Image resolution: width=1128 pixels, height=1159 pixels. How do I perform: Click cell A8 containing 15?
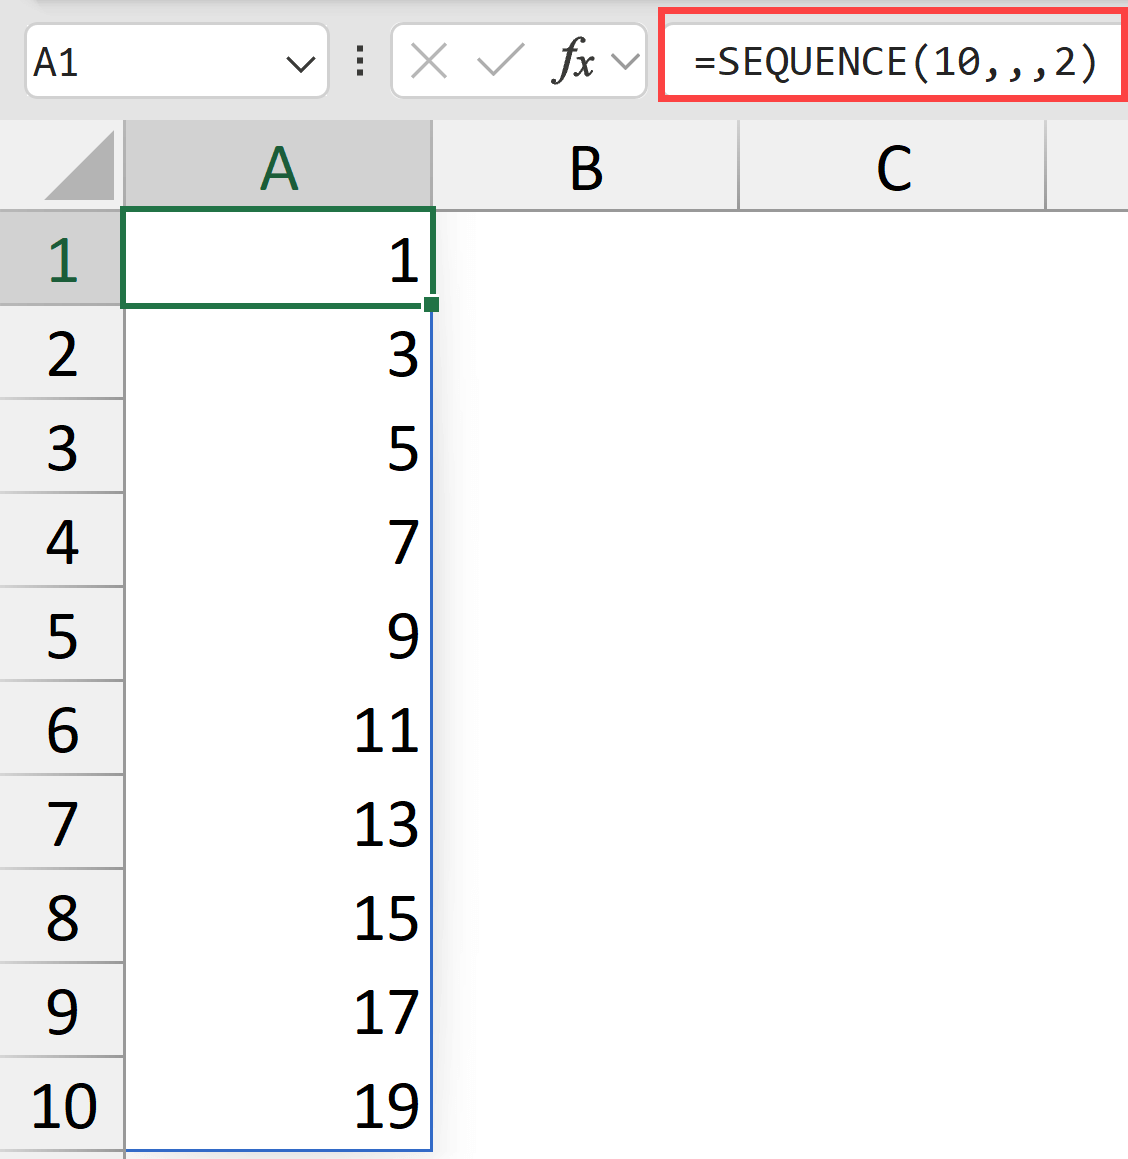(278, 917)
